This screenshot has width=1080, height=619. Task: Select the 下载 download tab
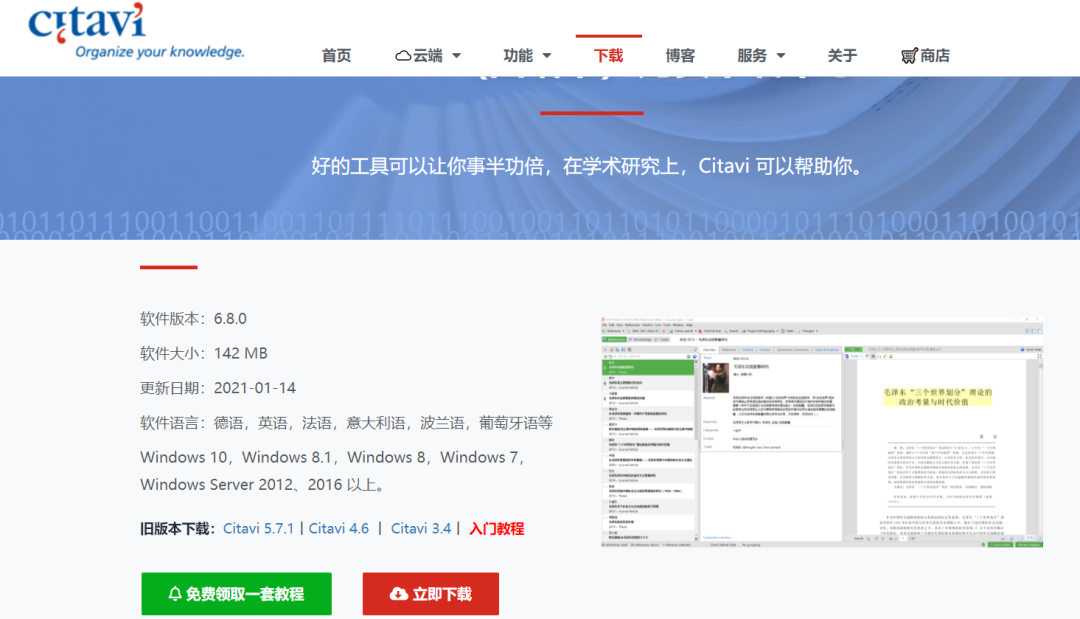click(x=608, y=56)
